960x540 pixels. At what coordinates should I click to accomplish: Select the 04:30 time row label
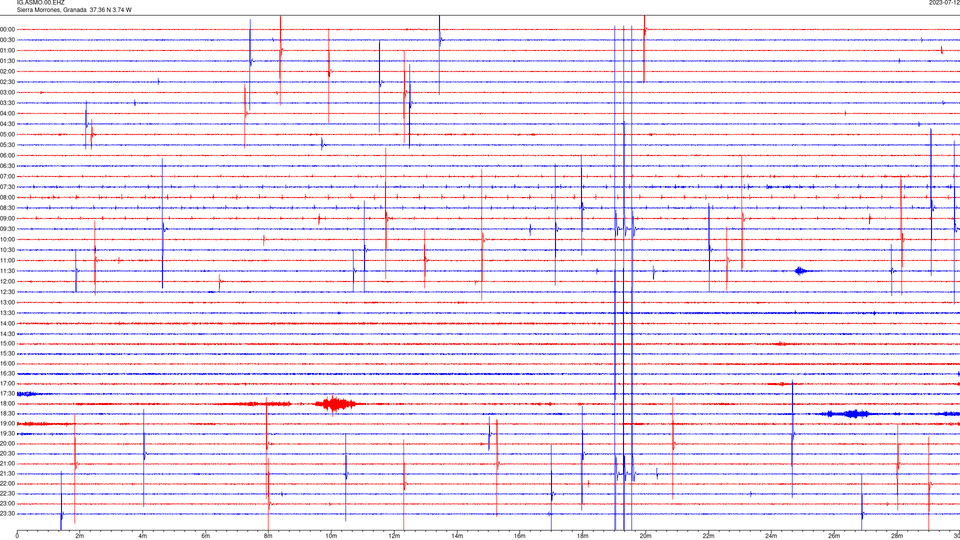click(7, 124)
